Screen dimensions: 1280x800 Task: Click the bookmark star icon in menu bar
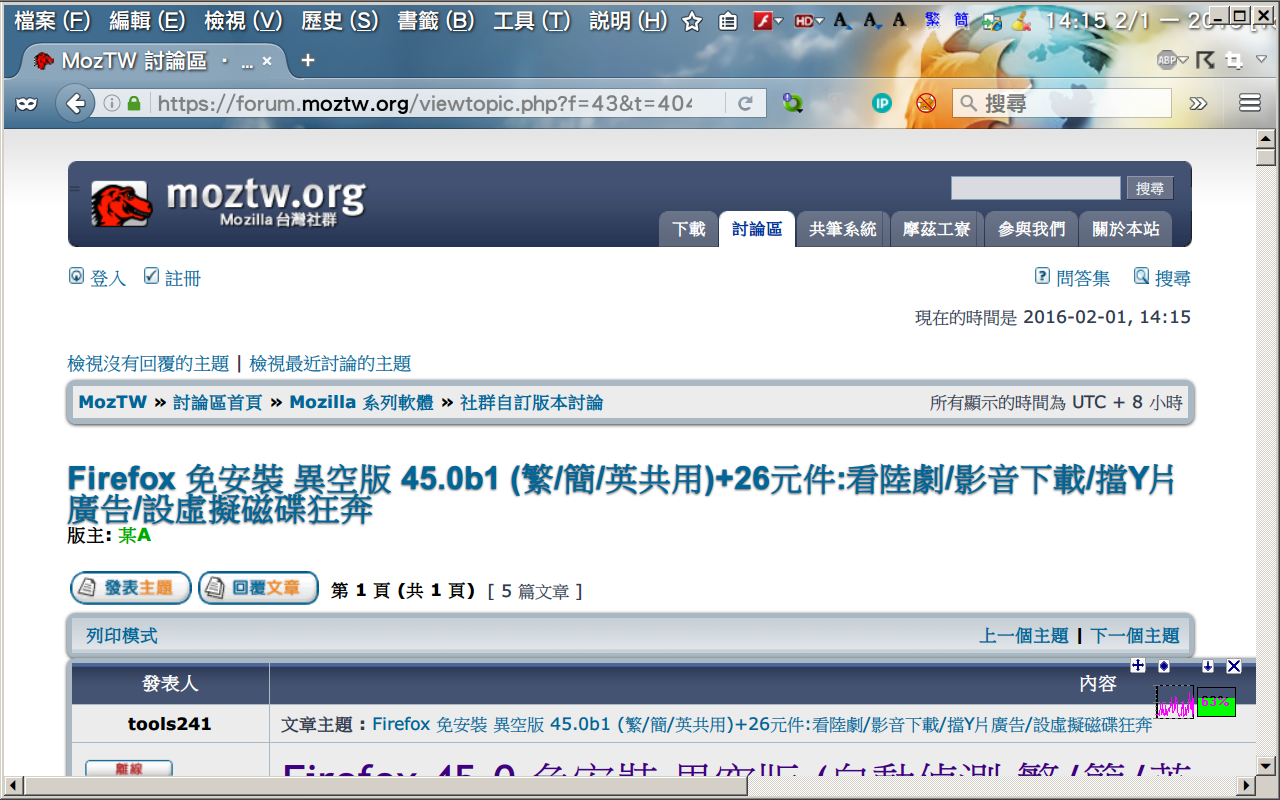tap(691, 21)
